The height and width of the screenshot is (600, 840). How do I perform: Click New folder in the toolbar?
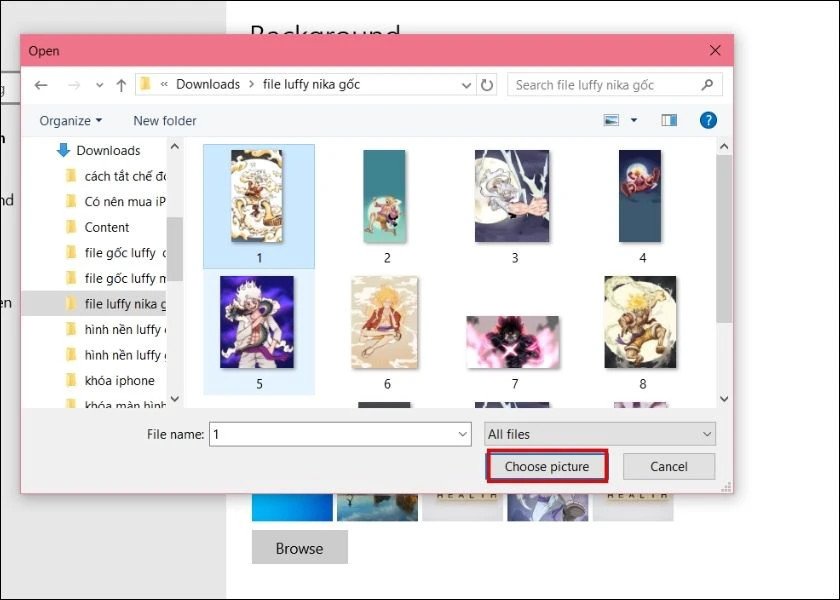[164, 119]
